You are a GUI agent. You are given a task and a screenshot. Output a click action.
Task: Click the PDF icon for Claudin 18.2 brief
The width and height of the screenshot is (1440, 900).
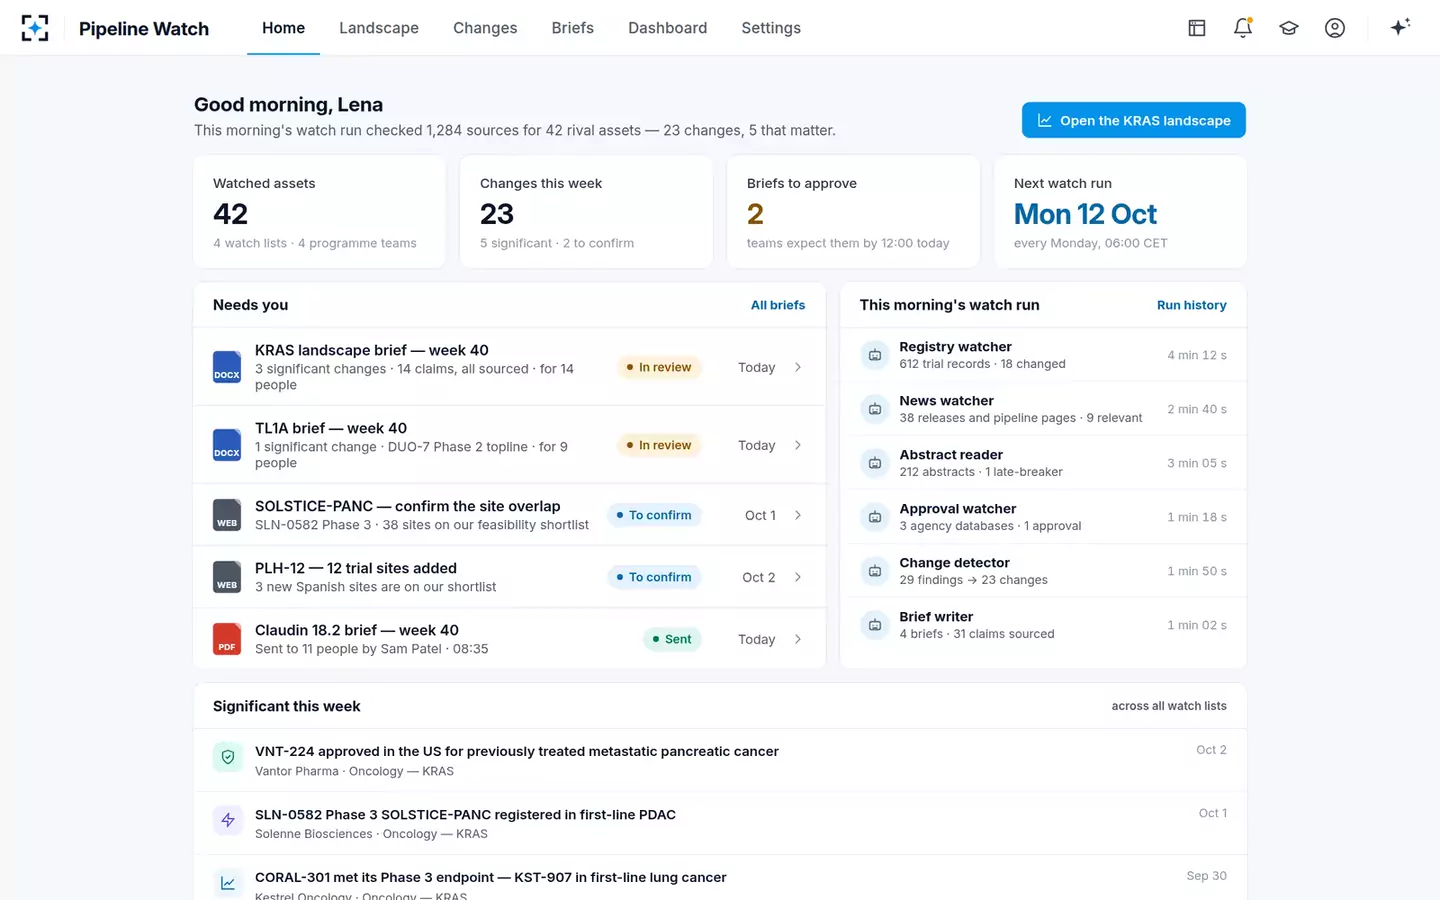227,639
